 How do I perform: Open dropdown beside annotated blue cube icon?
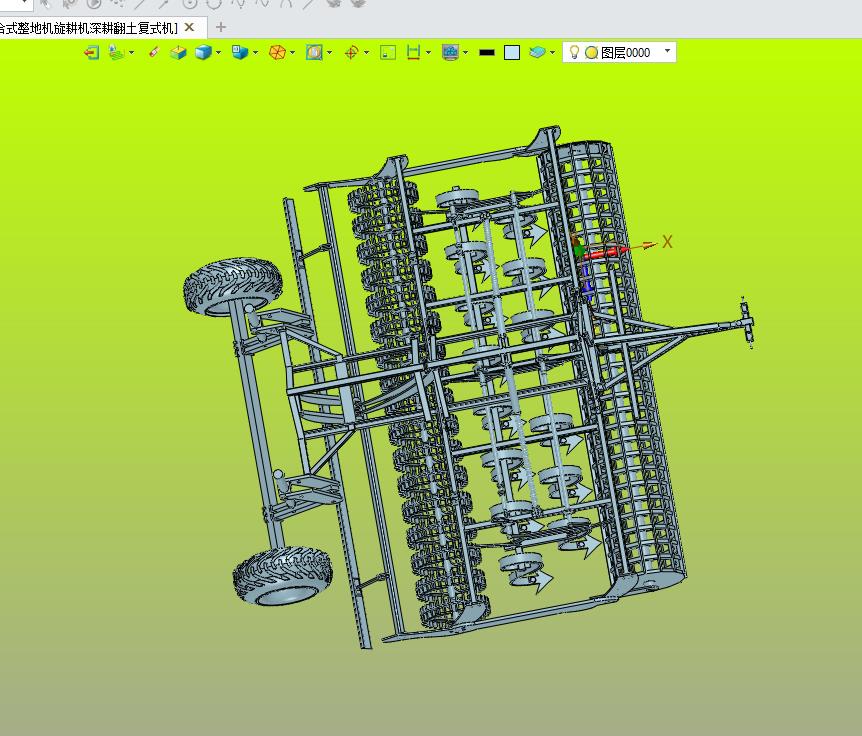tap(255, 53)
